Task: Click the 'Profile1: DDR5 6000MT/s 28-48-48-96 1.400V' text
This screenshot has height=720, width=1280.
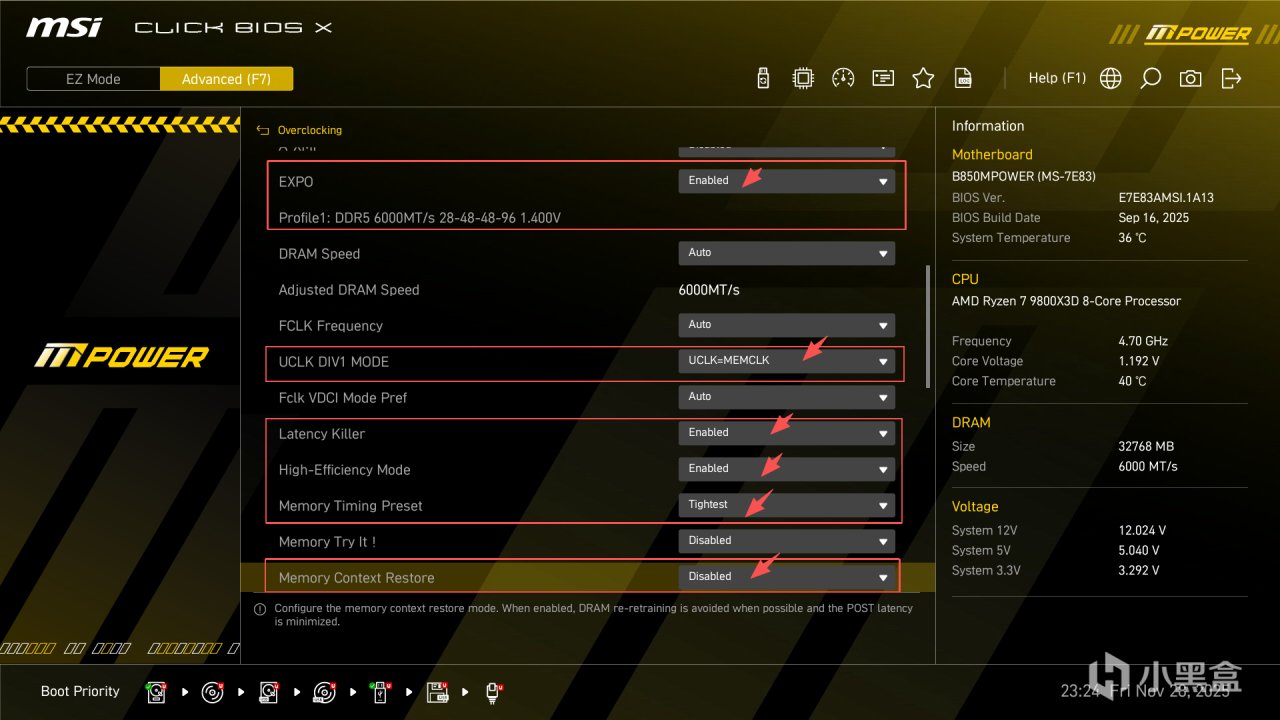Action: point(419,218)
